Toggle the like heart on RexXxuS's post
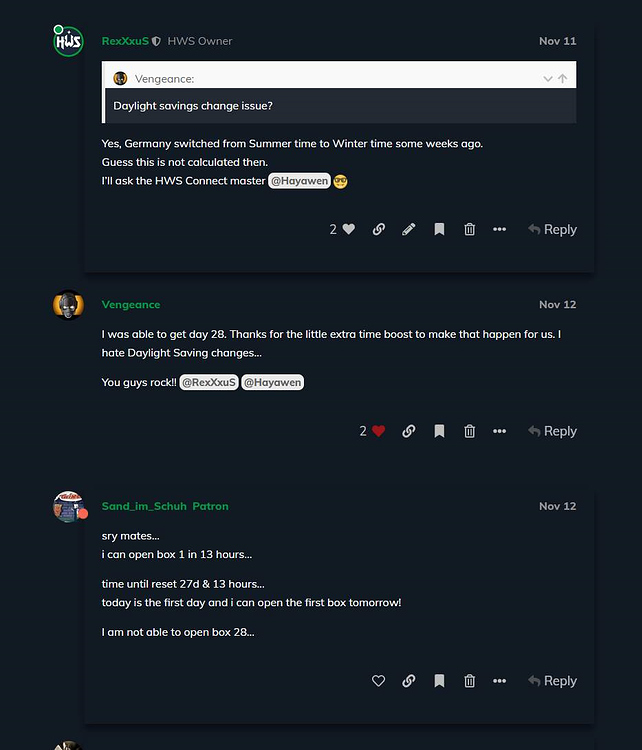This screenshot has width=642, height=750. 348,229
